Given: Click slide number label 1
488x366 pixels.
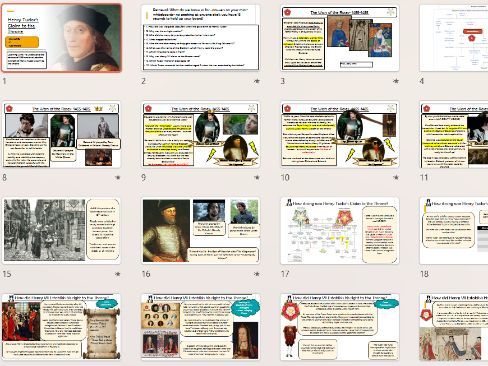Looking at the screenshot, I should pos(4,81).
